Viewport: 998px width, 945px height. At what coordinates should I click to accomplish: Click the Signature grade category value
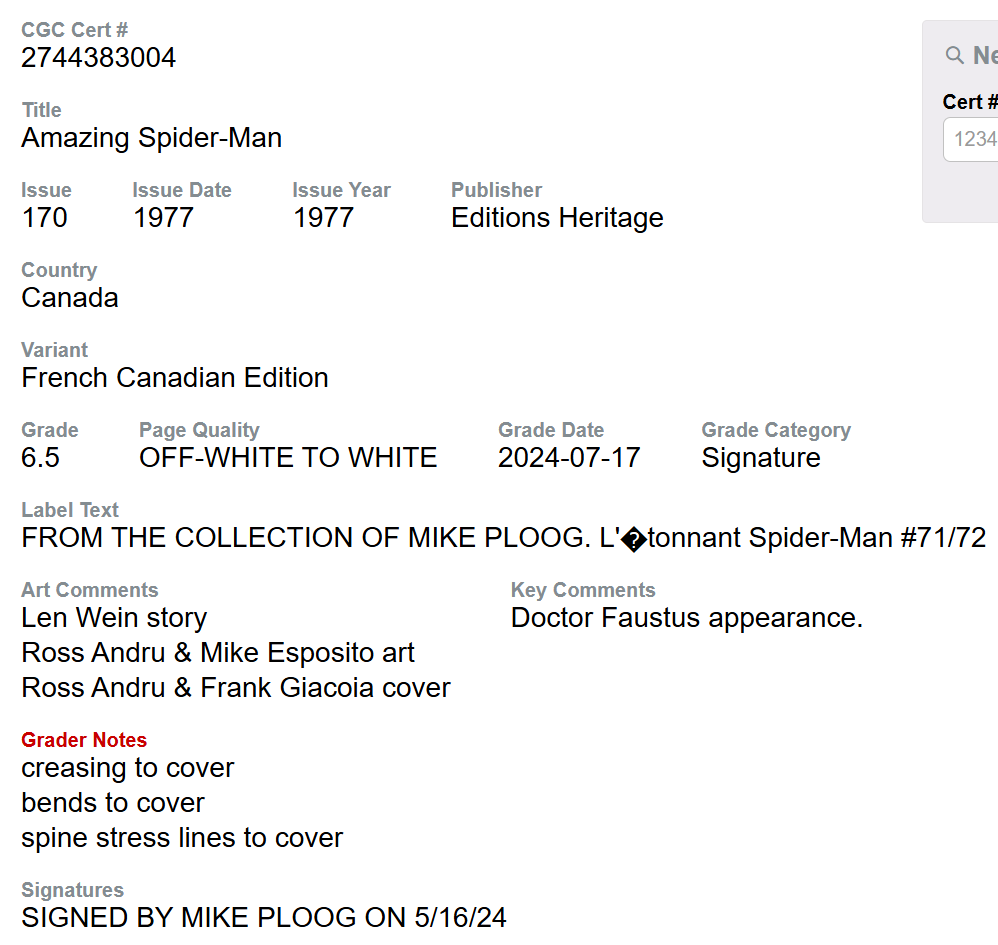click(x=761, y=458)
